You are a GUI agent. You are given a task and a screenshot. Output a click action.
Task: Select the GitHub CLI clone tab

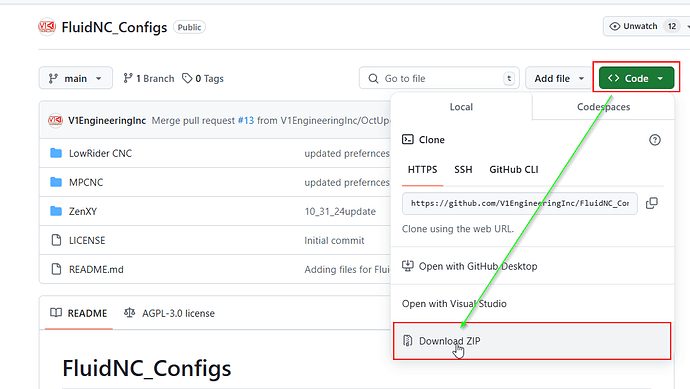(514, 169)
